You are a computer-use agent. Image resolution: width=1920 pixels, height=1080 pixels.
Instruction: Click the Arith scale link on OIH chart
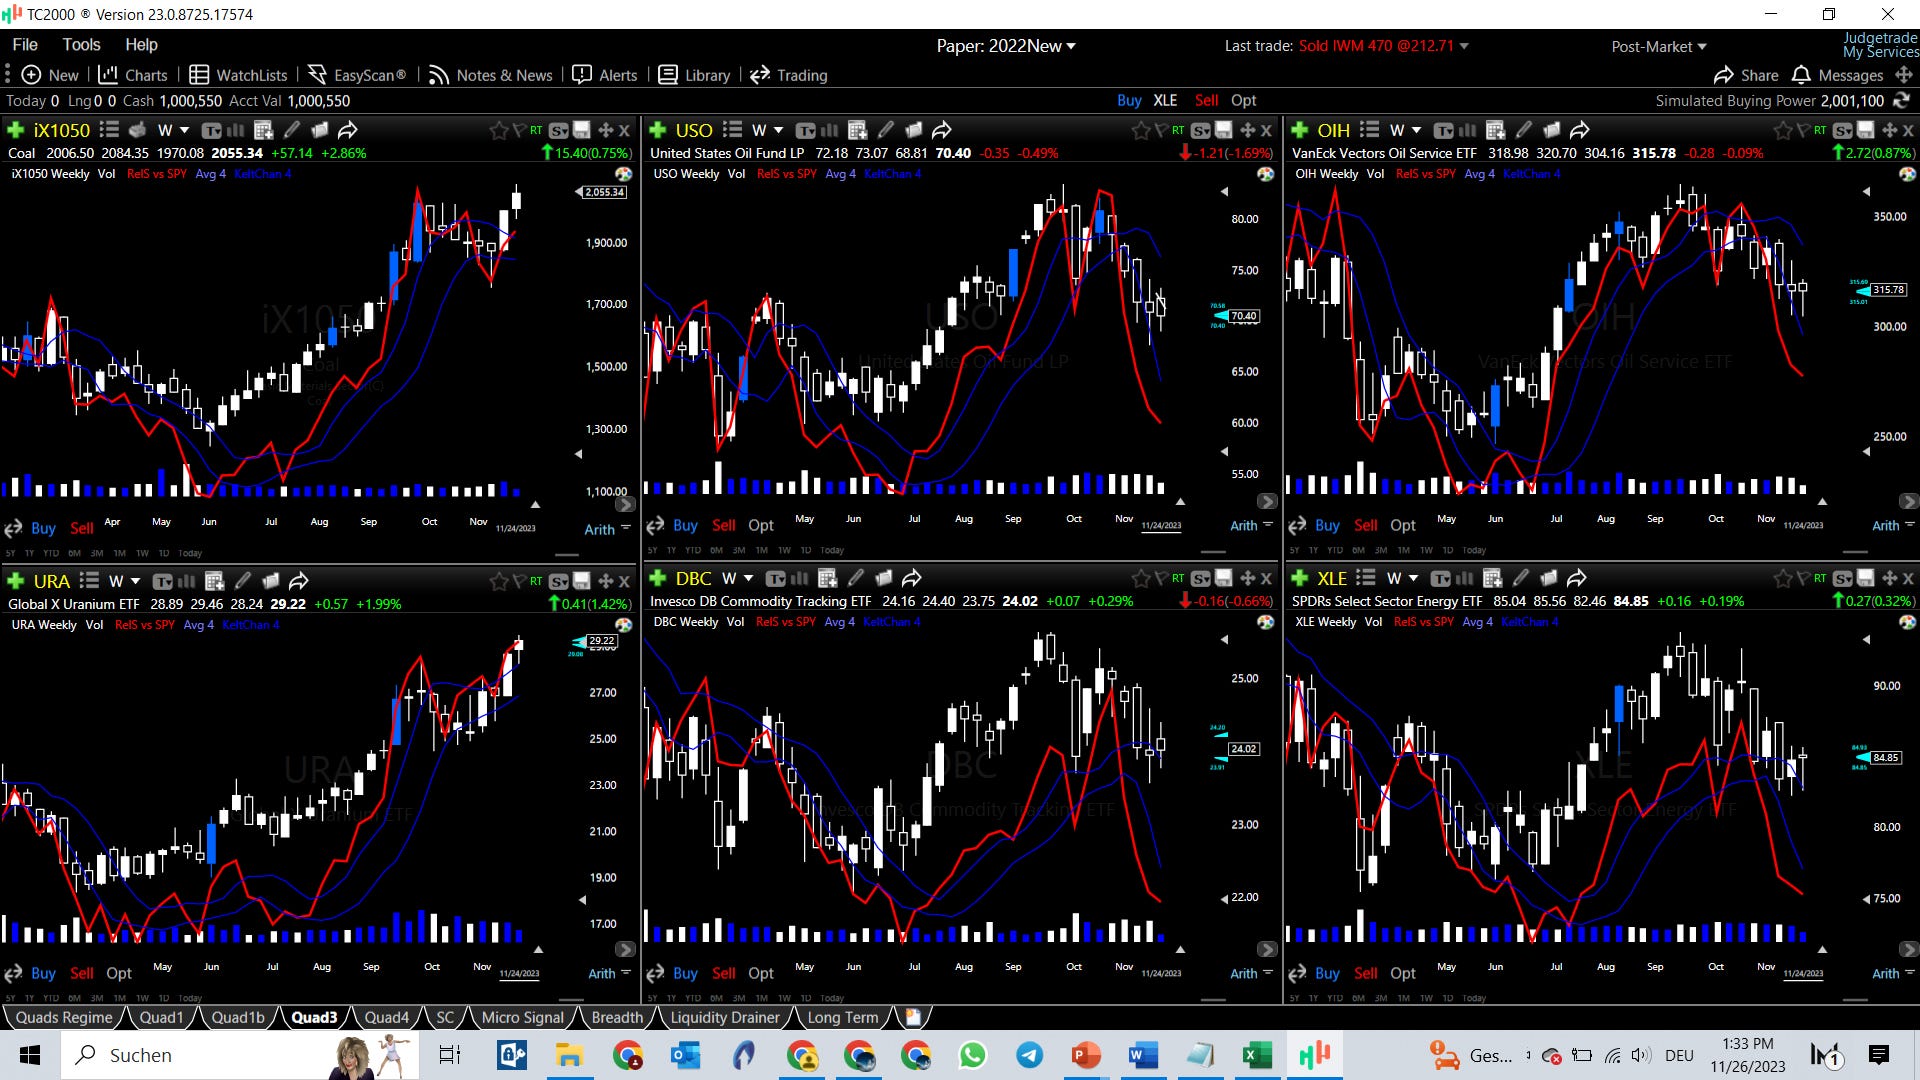tap(1885, 525)
